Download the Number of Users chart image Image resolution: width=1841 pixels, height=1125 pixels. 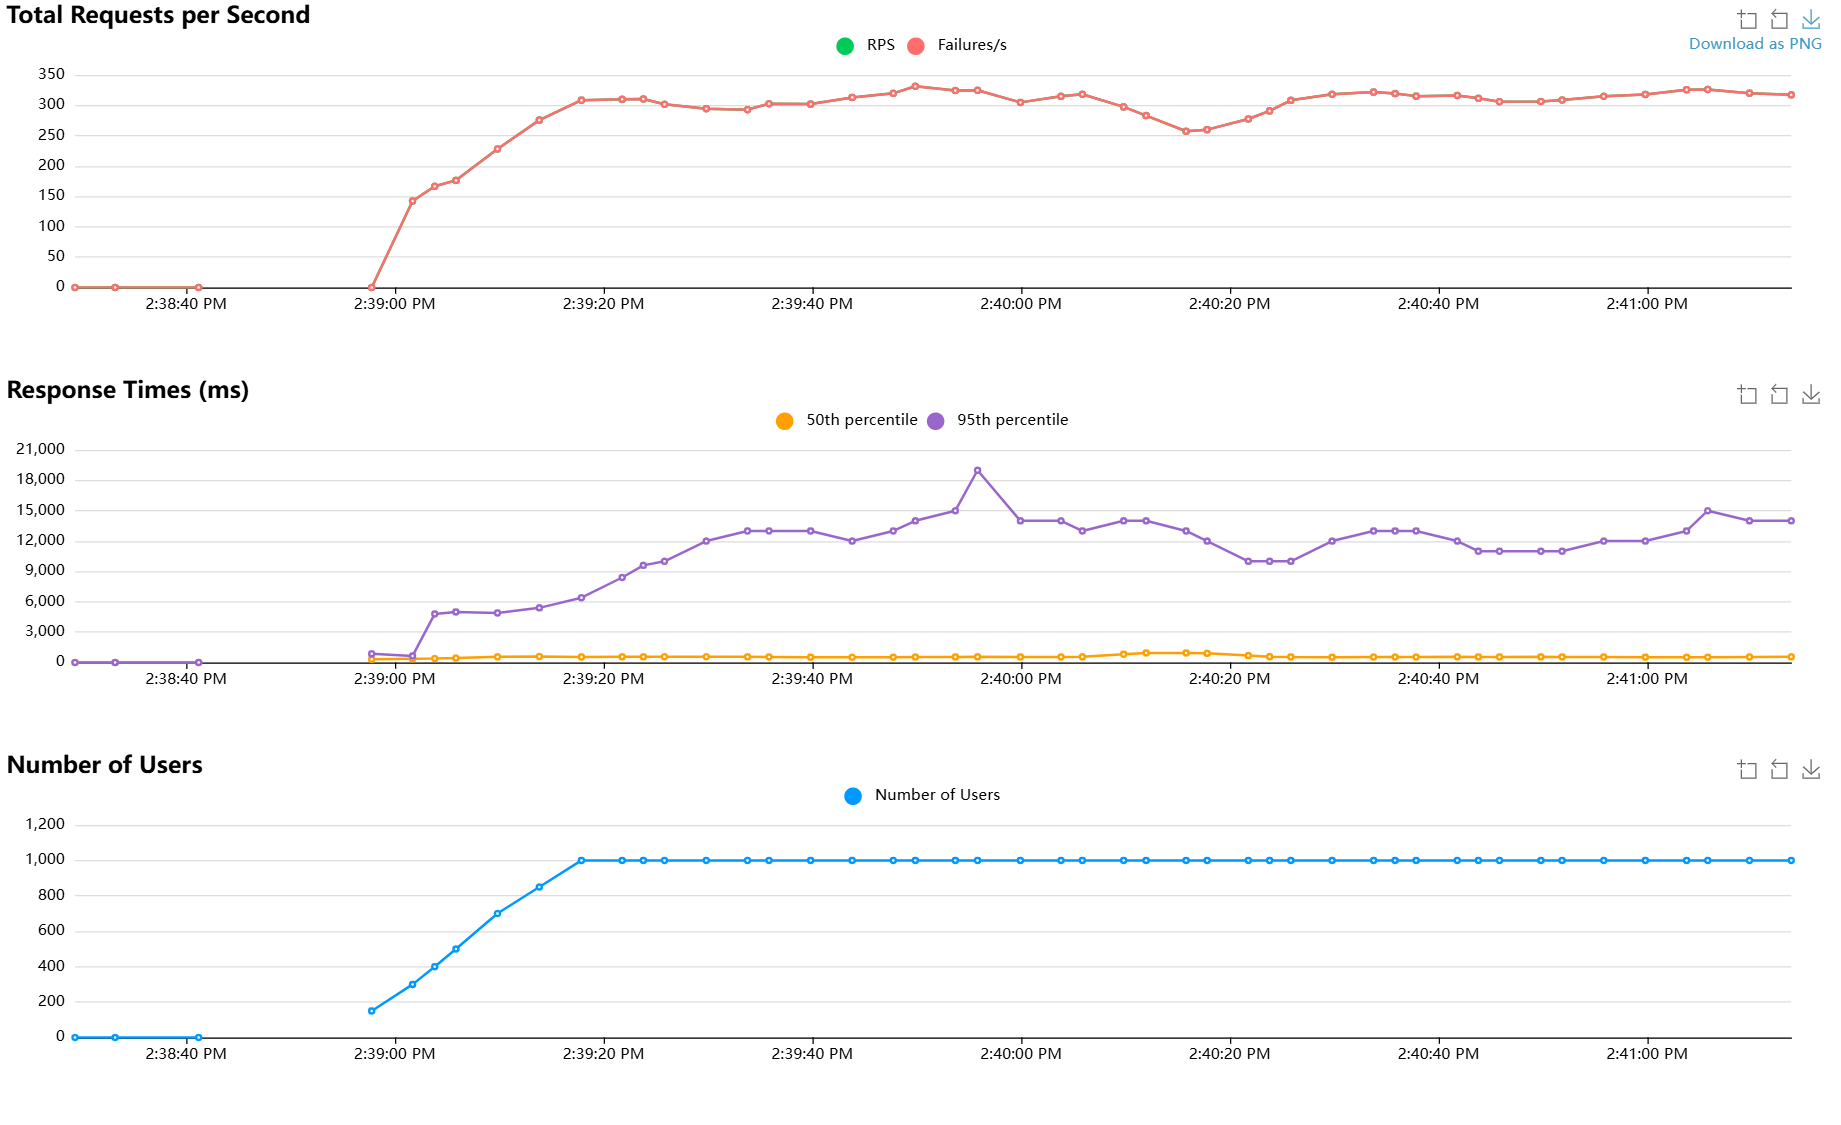pos(1811,770)
